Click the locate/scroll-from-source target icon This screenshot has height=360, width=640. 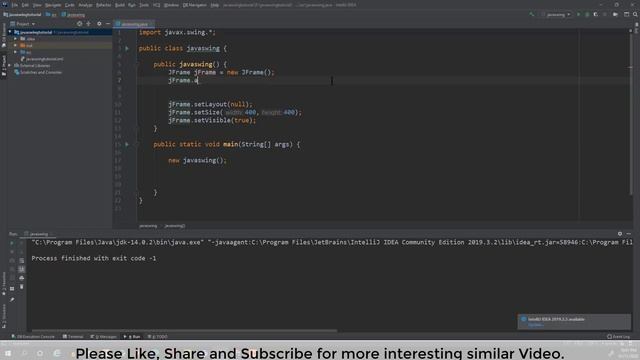[80, 24]
